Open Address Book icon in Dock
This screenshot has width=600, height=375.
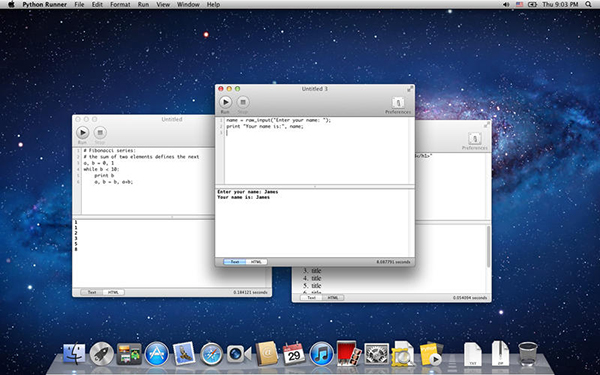[x=266, y=353]
